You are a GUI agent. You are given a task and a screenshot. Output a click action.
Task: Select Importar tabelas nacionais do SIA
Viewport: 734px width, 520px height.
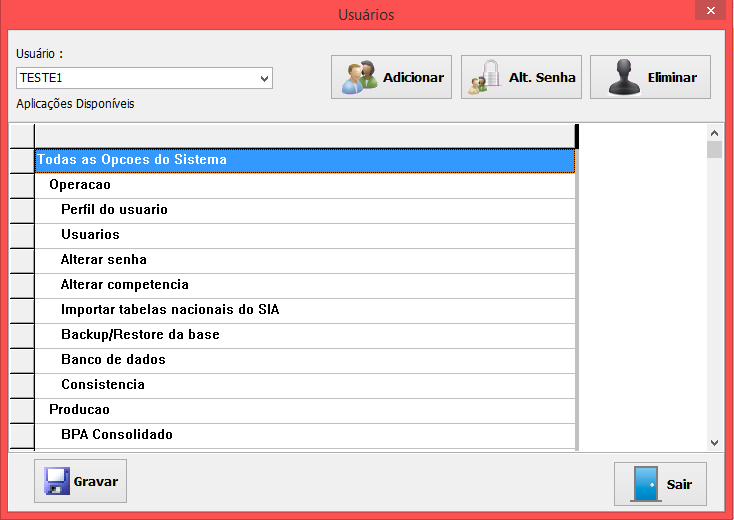170,310
